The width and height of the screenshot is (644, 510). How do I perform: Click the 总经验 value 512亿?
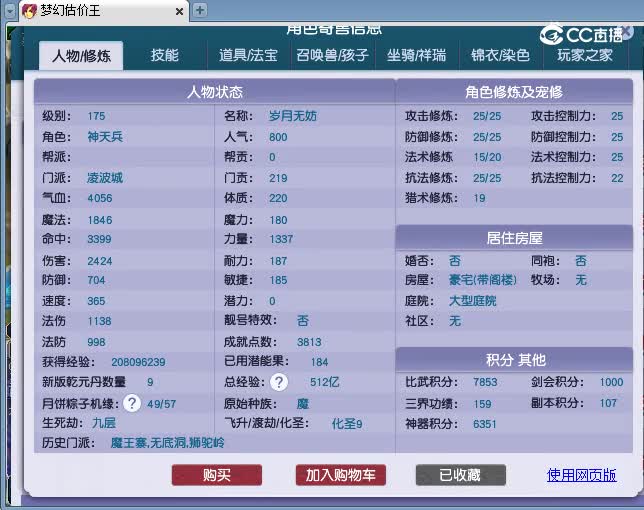324,382
